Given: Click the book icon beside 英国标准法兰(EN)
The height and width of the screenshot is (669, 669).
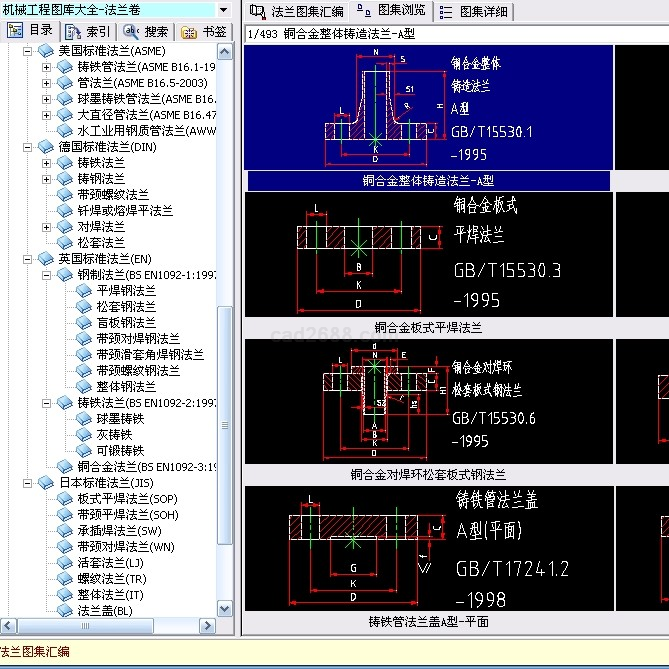Looking at the screenshot, I should coord(46,259).
